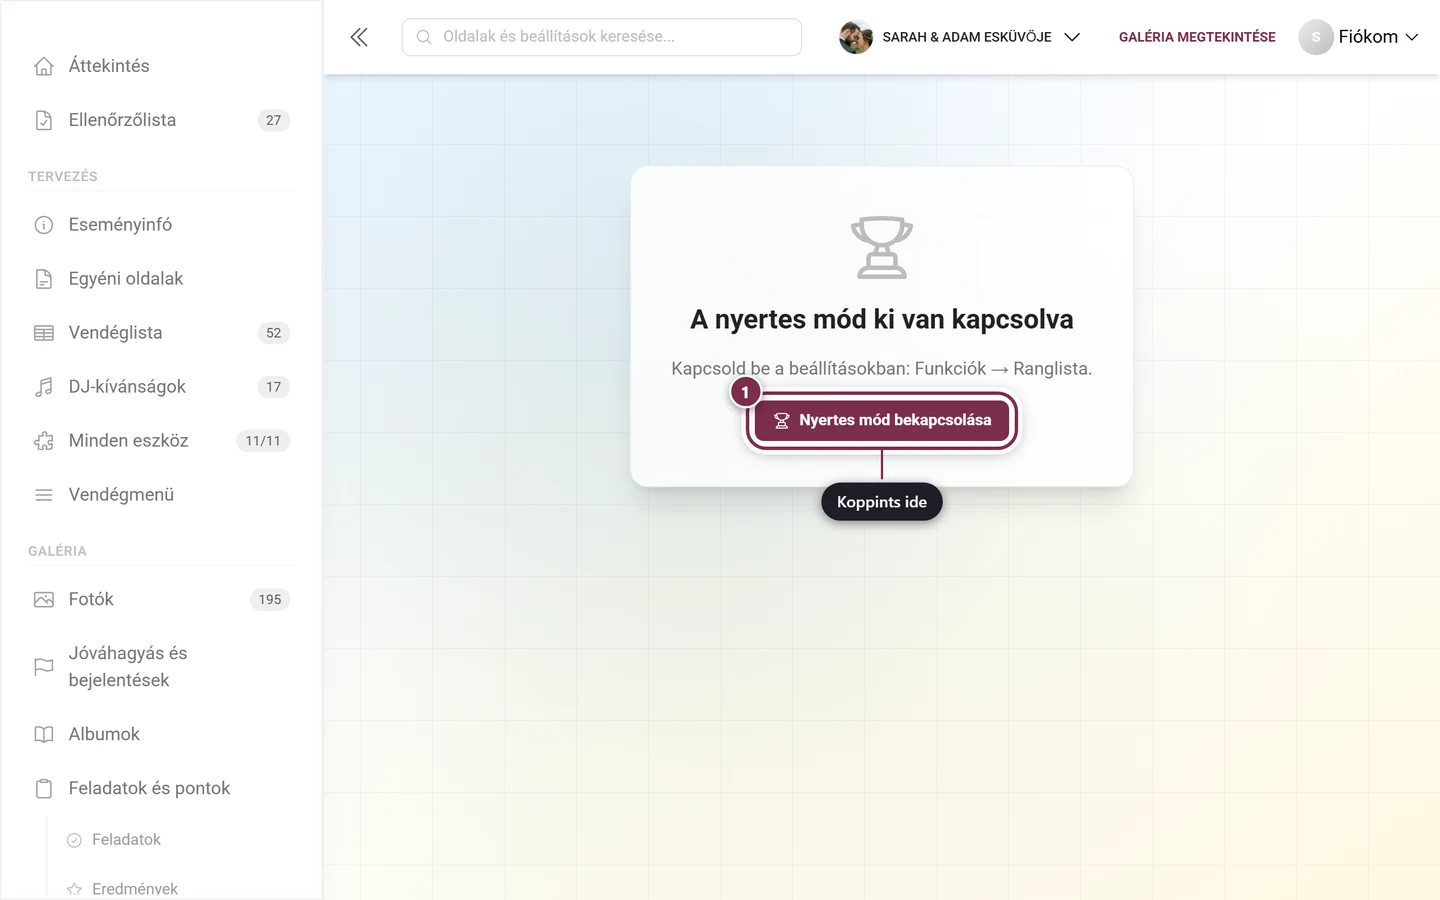Click the magnifier icon in the search box
Viewport: 1440px width, 900px height.
424,37
